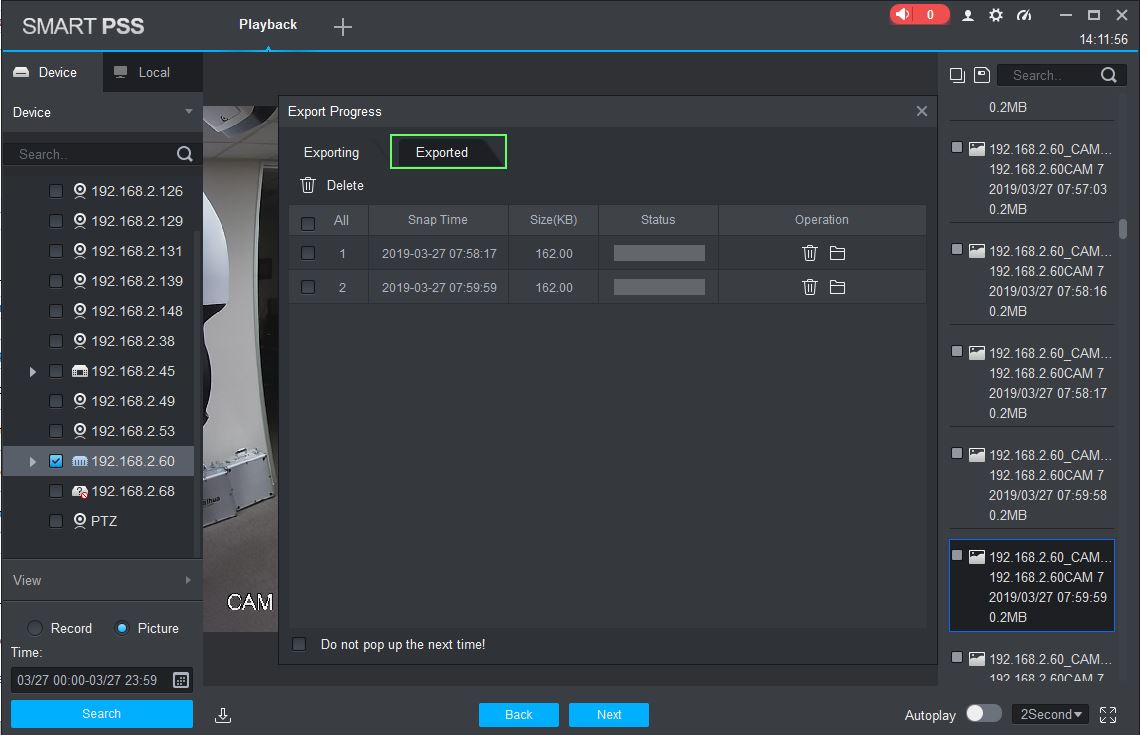The height and width of the screenshot is (735, 1140).
Task: Uncheck the 192.168.2.60 device checkbox
Action: 56,461
